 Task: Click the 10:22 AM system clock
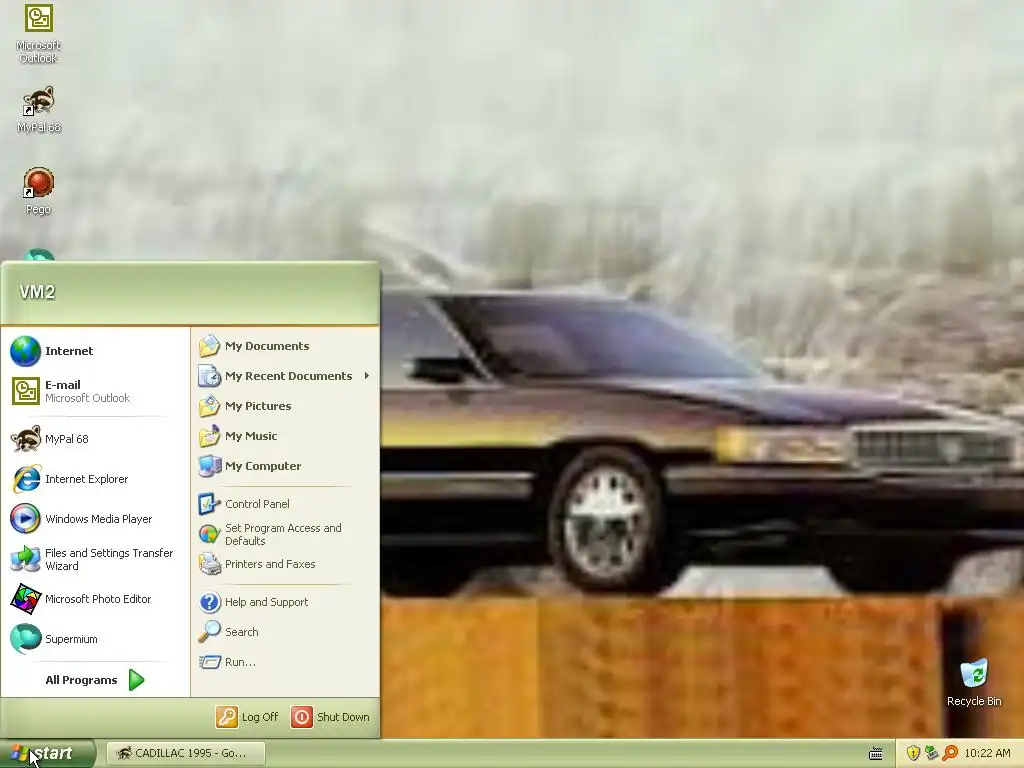(987, 754)
